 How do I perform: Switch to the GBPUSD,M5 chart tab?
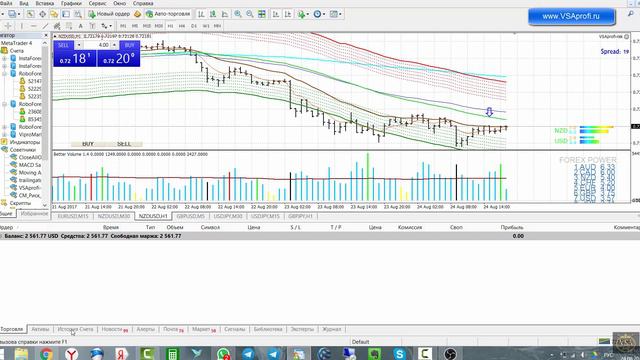coord(190,216)
